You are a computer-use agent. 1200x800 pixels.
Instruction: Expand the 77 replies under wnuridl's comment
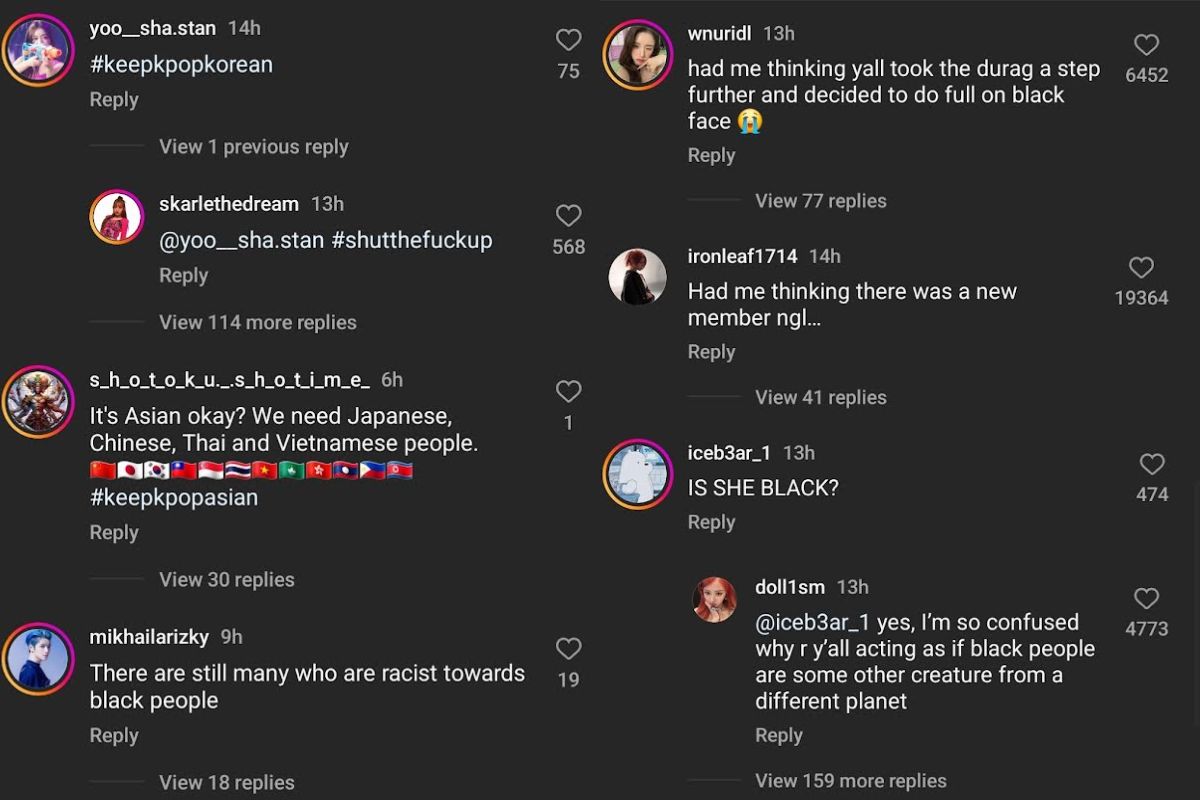(x=820, y=200)
